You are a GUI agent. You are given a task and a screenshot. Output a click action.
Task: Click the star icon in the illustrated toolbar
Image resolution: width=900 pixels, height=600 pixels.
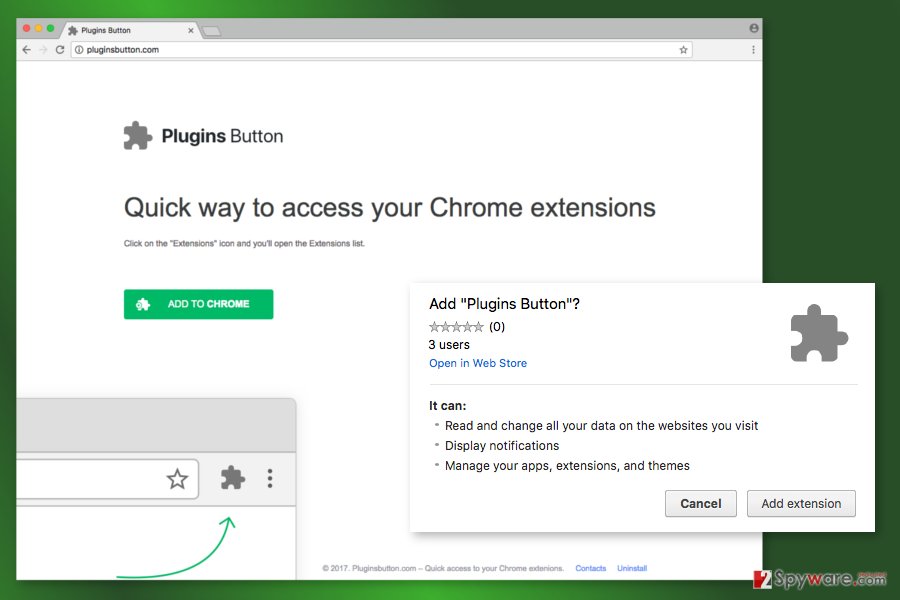pyautogui.click(x=177, y=479)
